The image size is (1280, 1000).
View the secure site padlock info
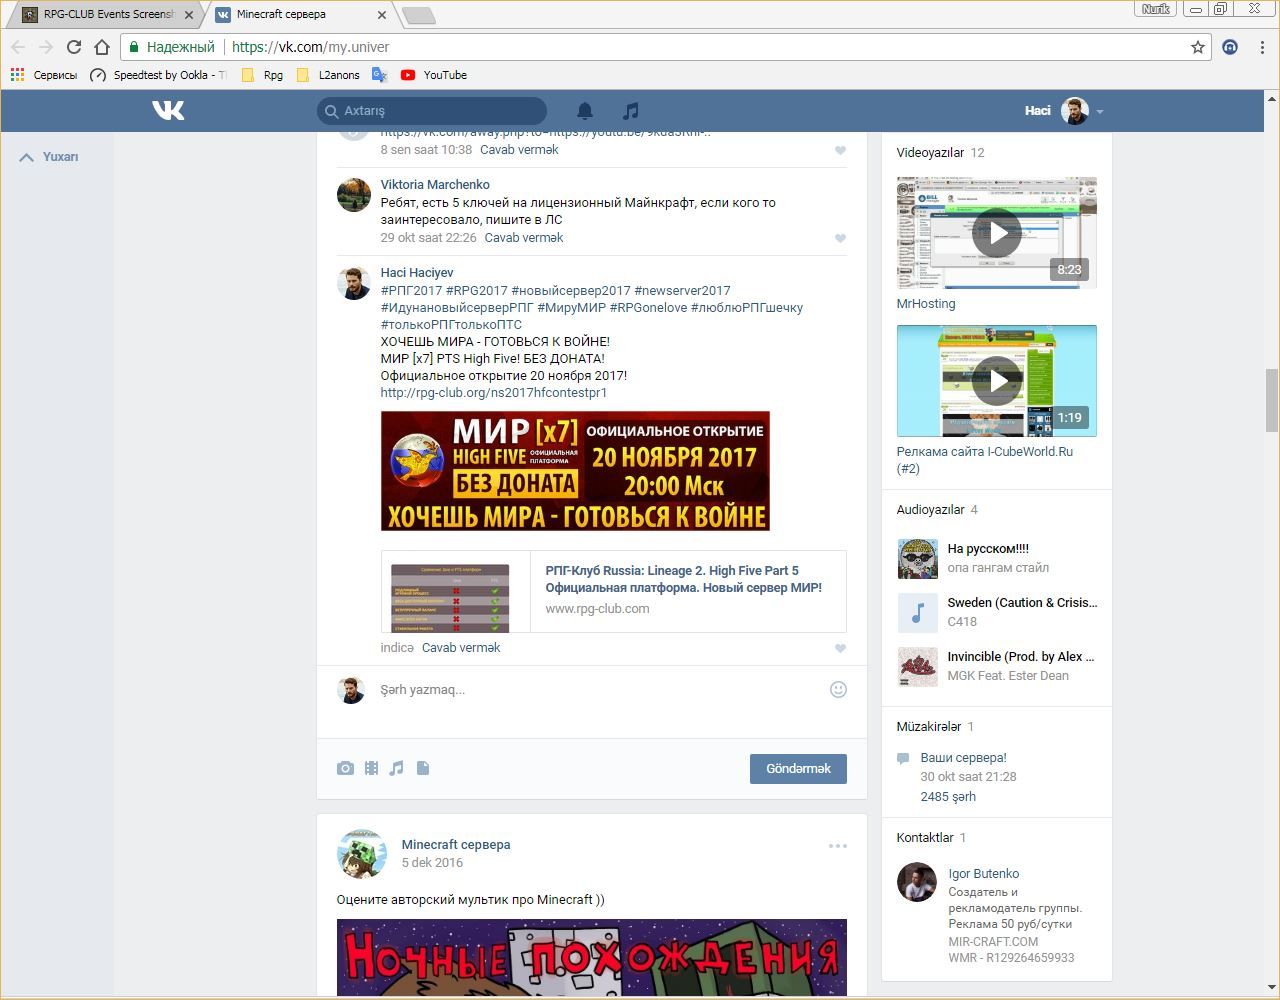click(134, 47)
